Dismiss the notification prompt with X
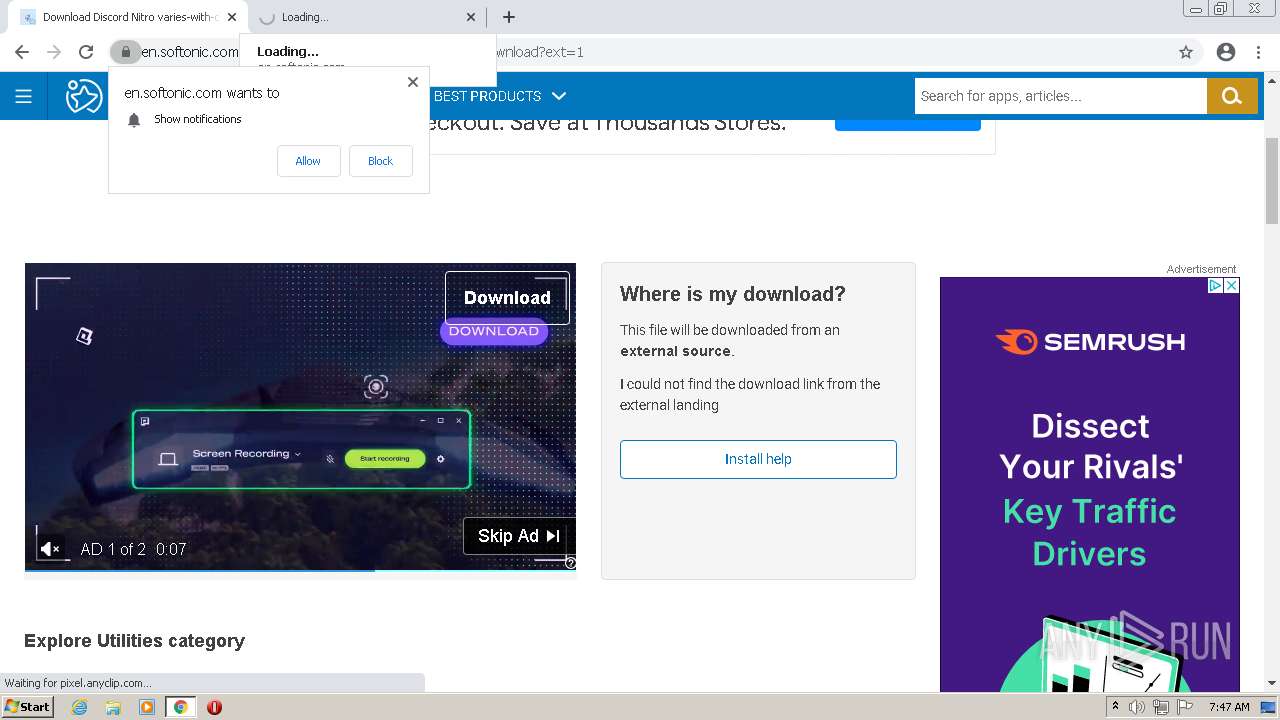The image size is (1280, 720). pos(413,82)
